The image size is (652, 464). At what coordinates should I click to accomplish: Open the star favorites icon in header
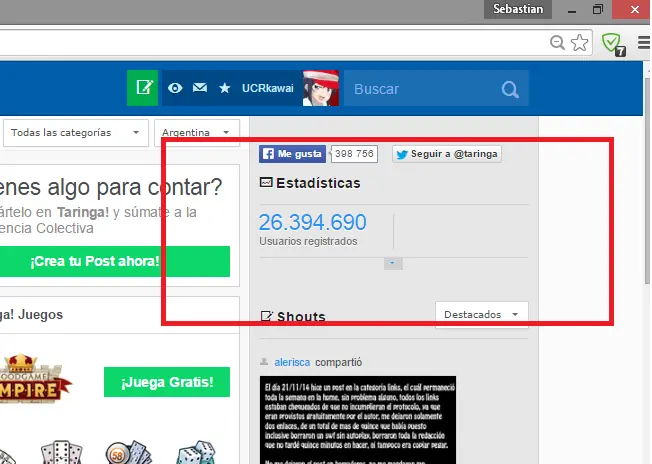225,88
